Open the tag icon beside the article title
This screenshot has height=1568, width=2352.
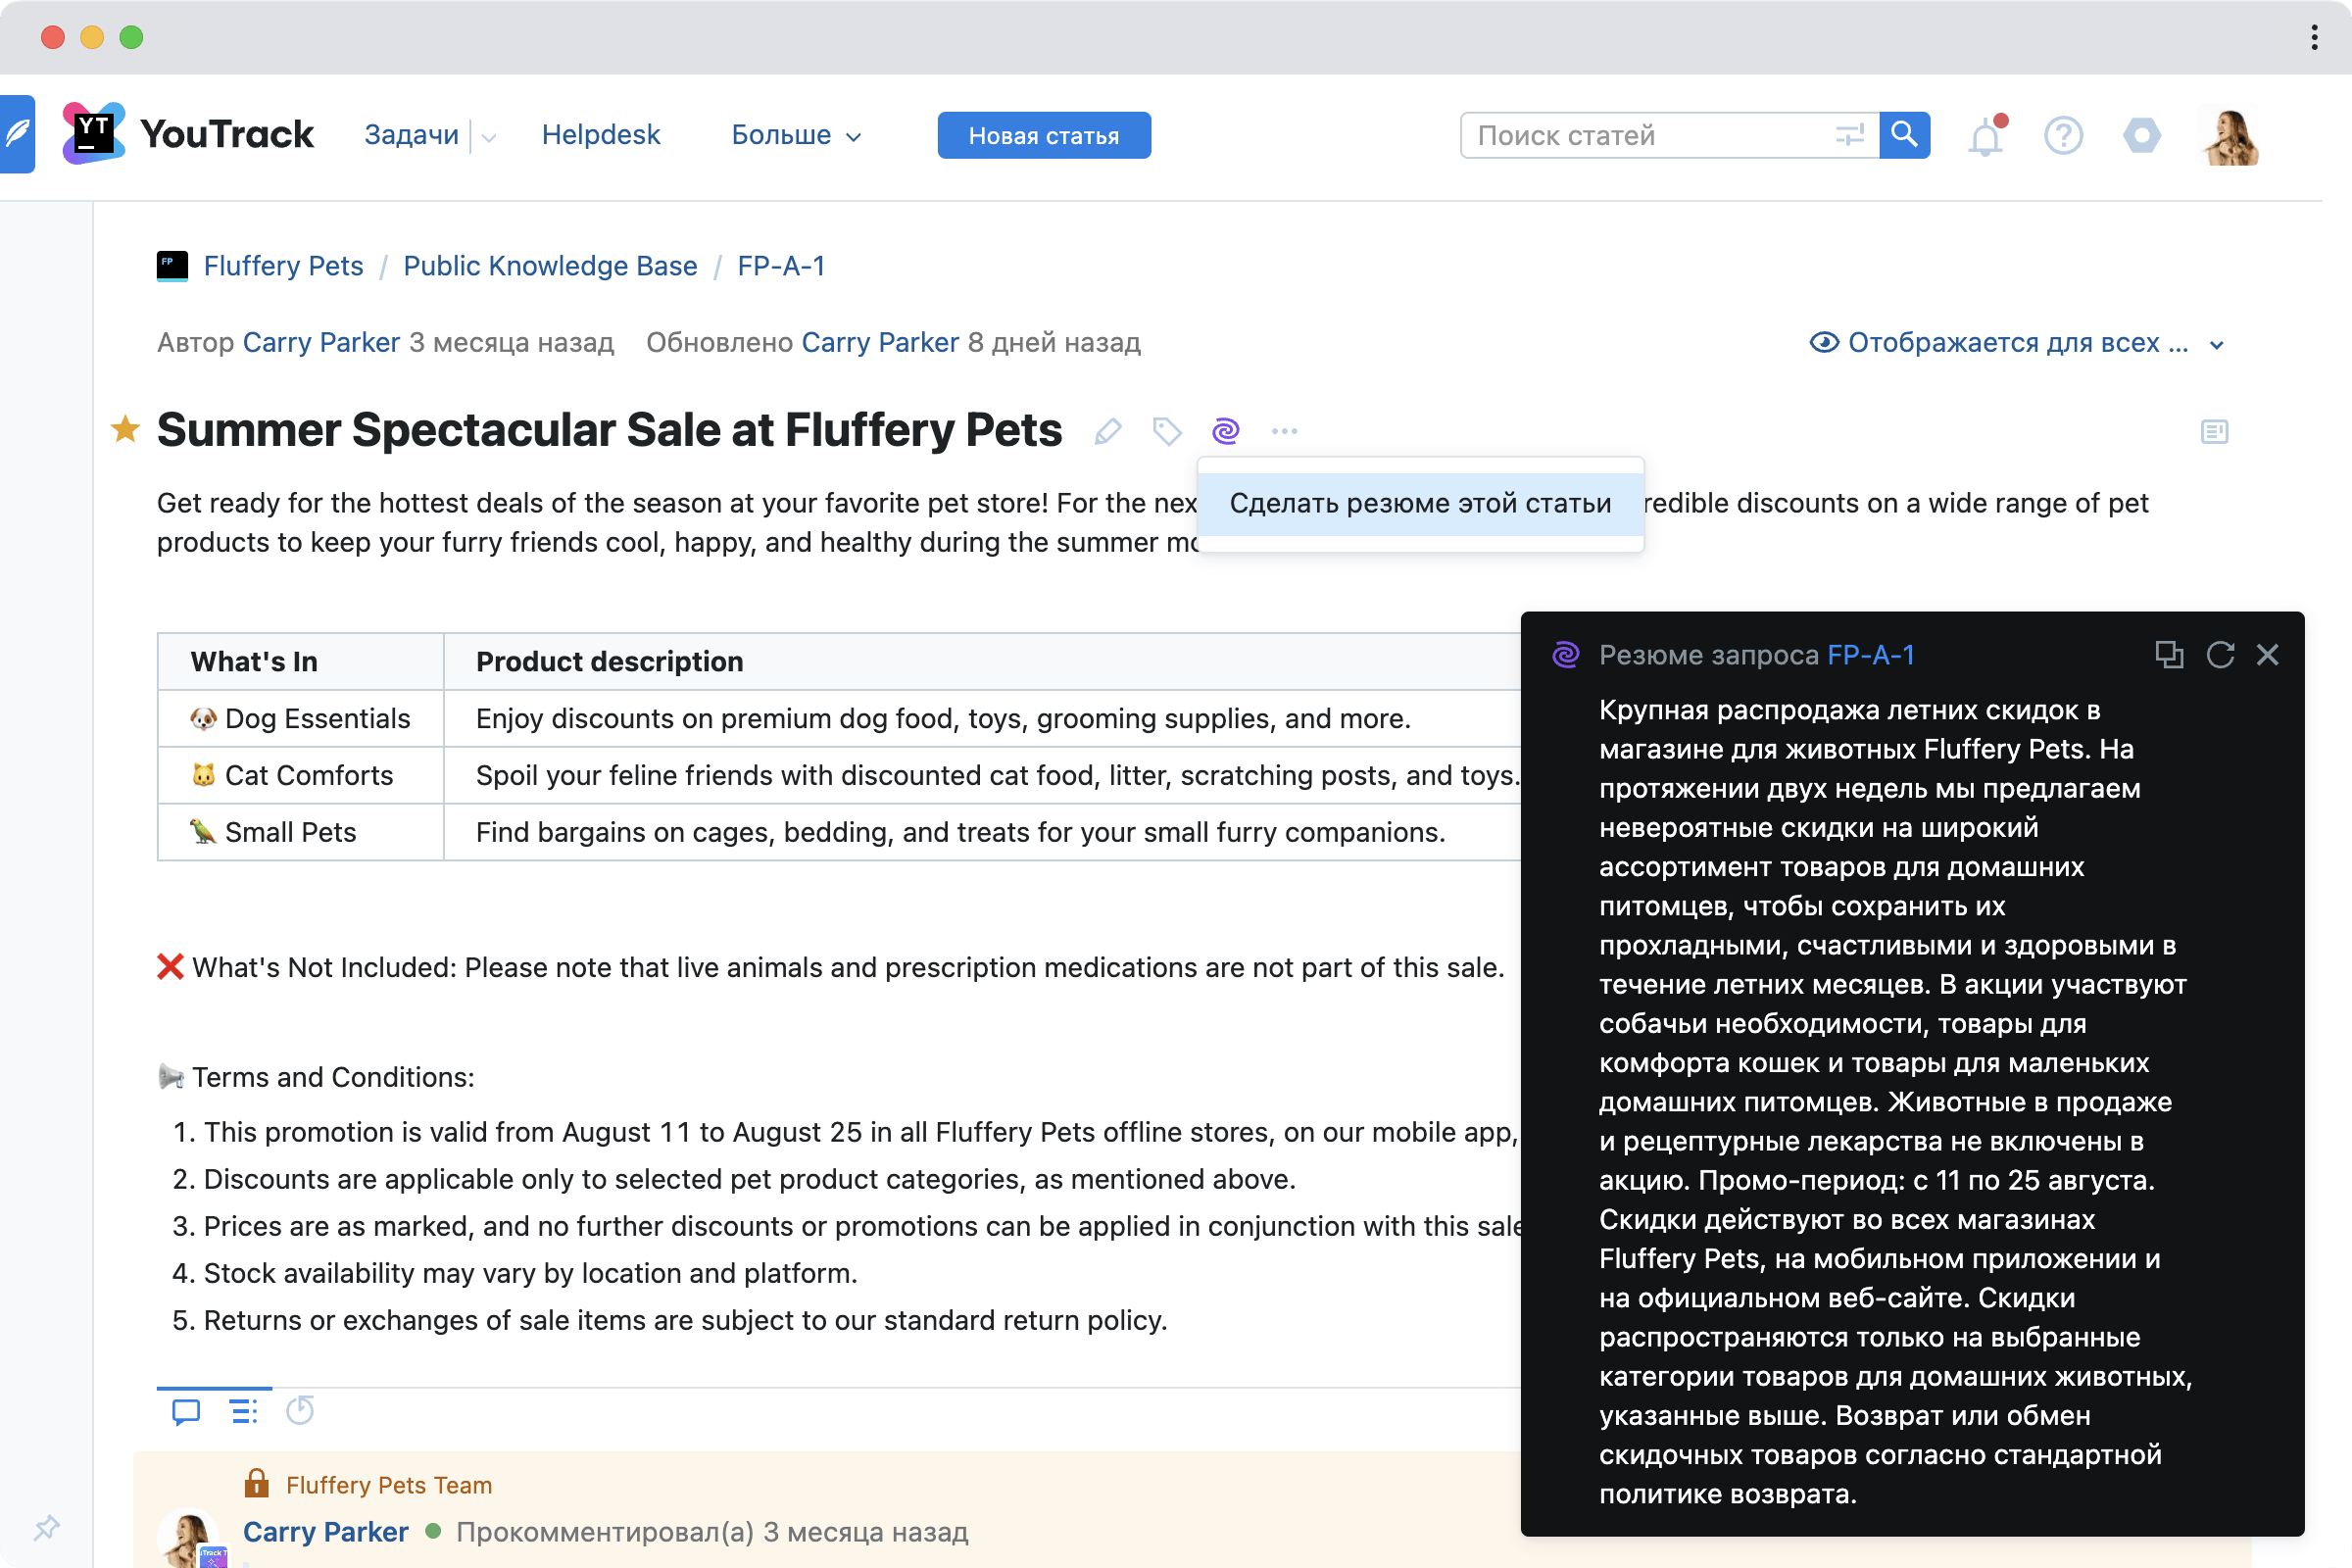click(1165, 431)
